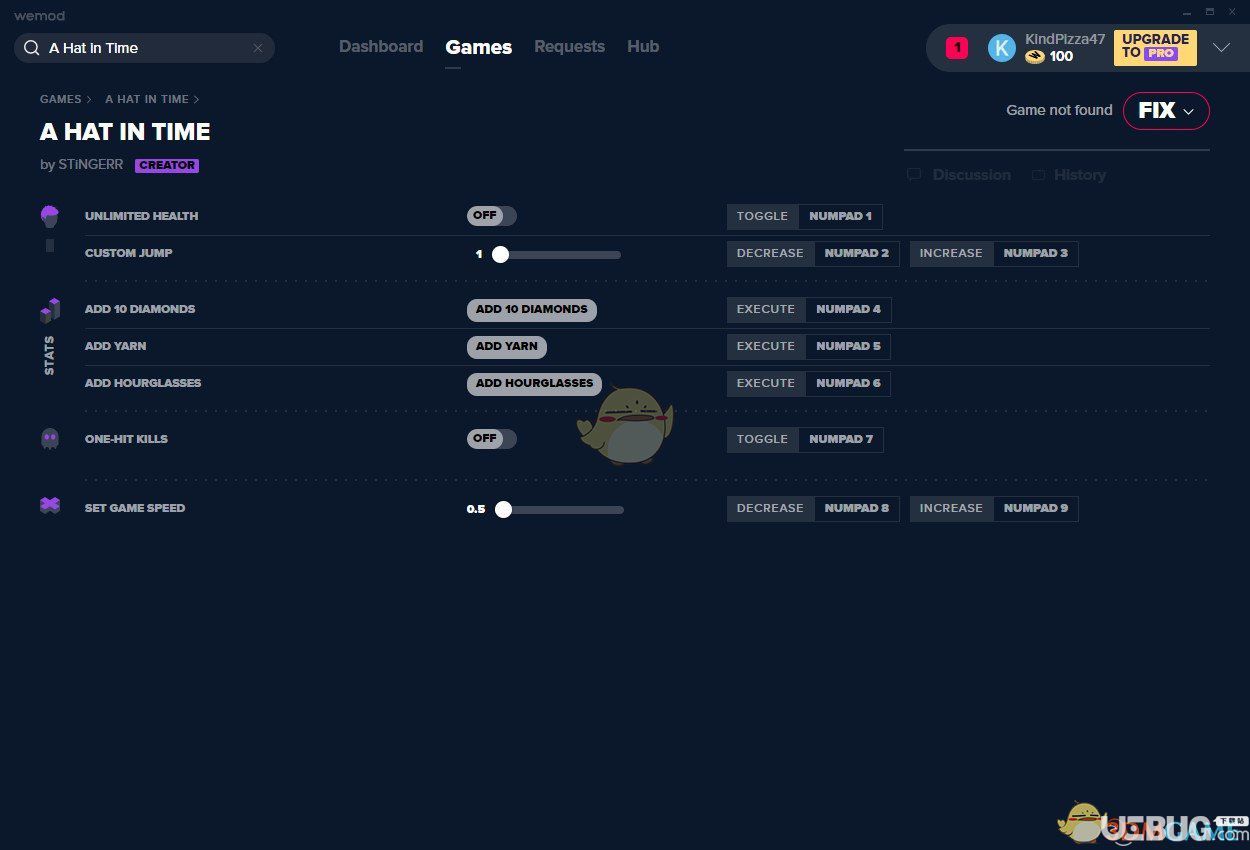Adjust the Custom Jump slider

pyautogui.click(x=556, y=255)
